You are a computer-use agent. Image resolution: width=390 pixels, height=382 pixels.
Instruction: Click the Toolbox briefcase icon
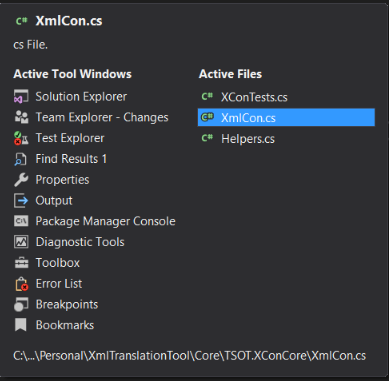click(21, 263)
